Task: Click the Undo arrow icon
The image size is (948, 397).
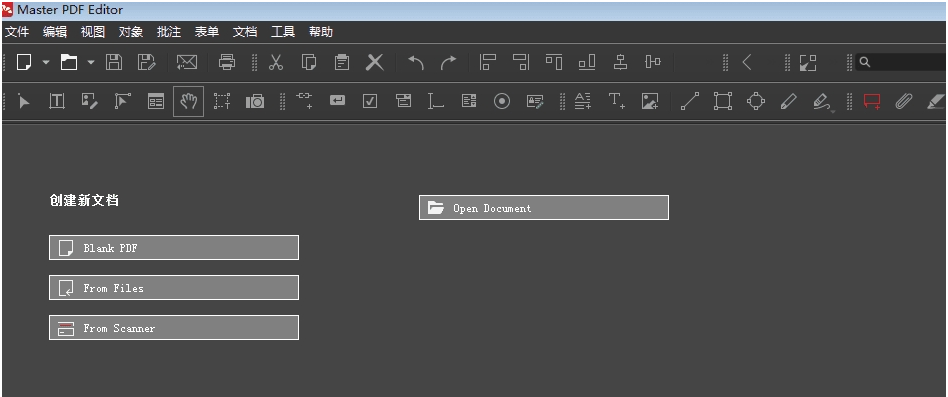Action: point(415,62)
